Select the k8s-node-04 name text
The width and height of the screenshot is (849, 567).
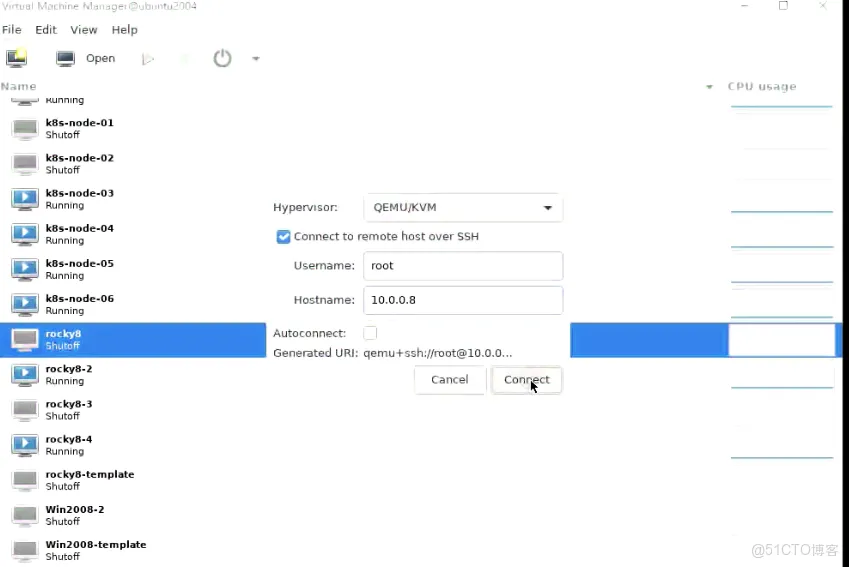tap(80, 229)
